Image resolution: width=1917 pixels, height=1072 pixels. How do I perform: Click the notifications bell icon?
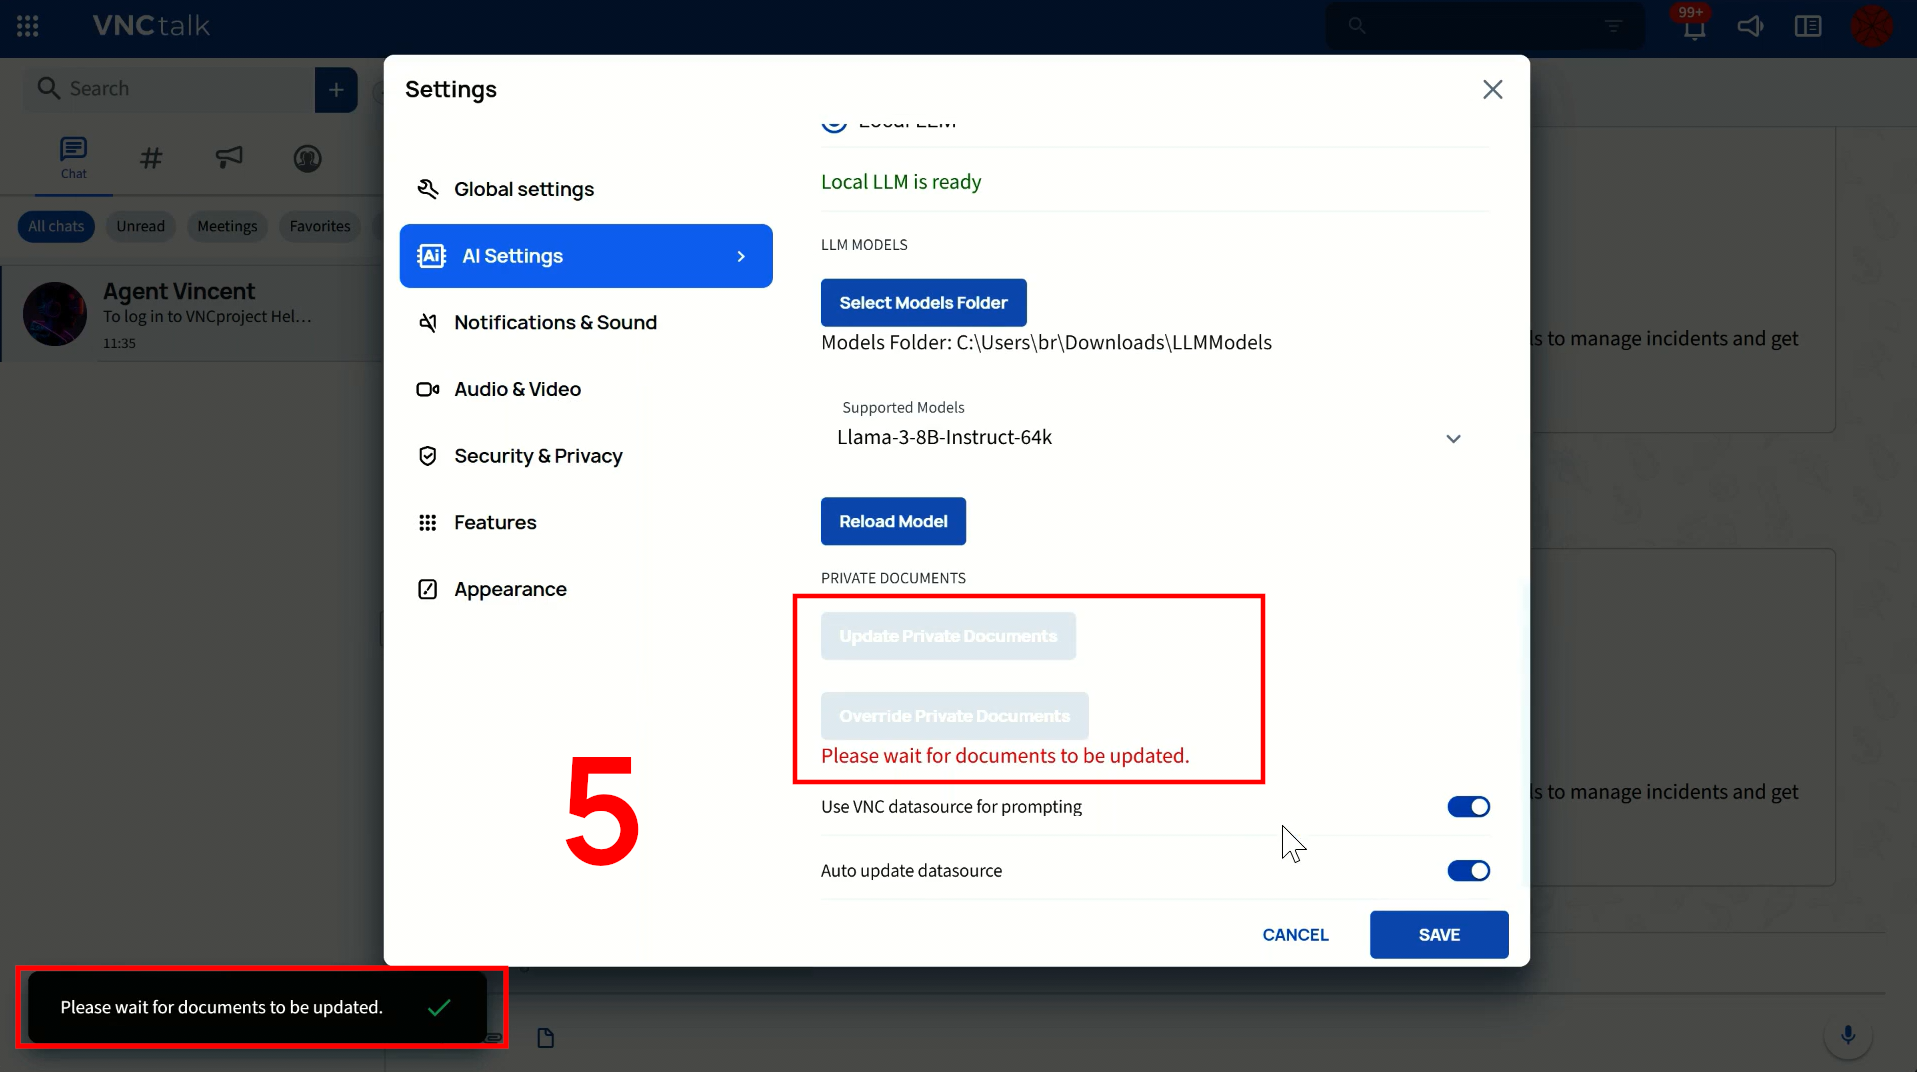(x=1693, y=27)
